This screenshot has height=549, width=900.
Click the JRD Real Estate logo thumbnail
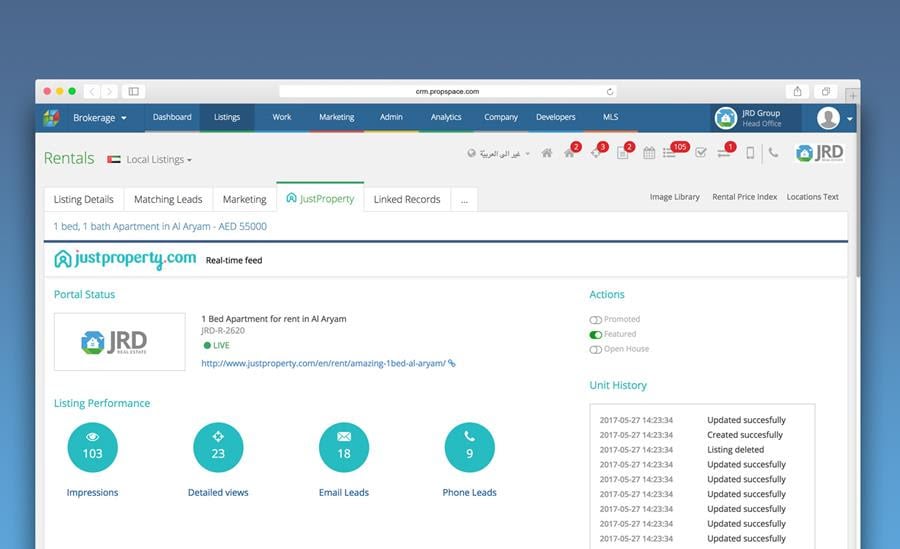[x=119, y=342]
